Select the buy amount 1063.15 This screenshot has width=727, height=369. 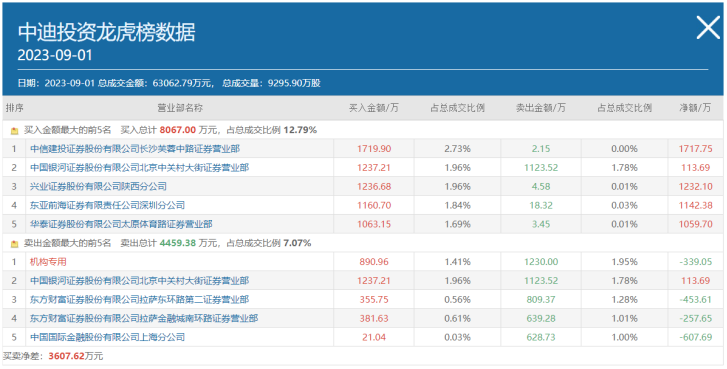pyautogui.click(x=374, y=224)
